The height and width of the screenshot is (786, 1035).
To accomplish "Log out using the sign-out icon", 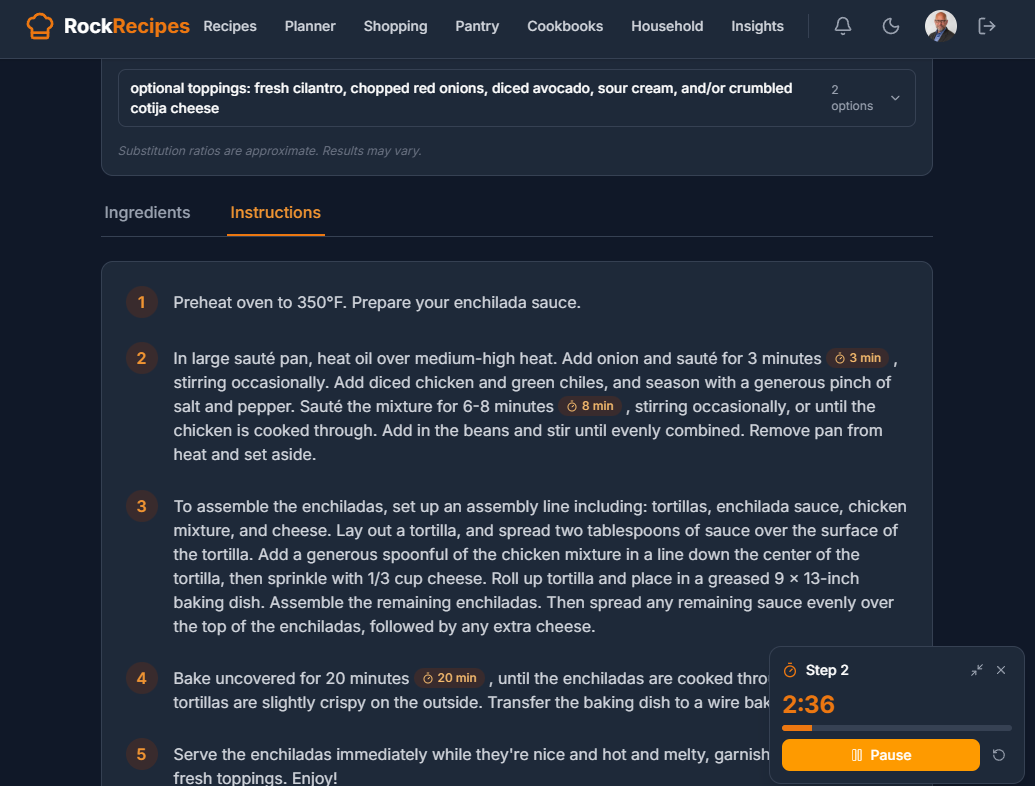I will 986,26.
